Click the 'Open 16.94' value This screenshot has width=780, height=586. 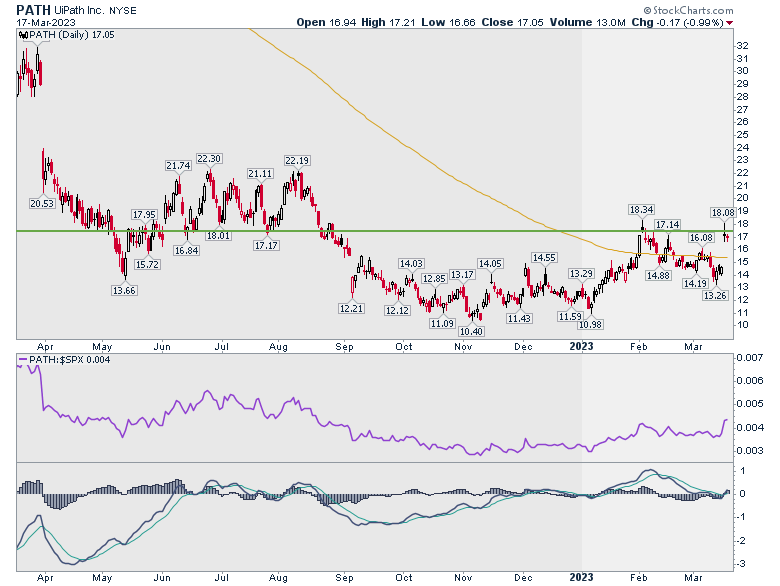click(x=326, y=22)
